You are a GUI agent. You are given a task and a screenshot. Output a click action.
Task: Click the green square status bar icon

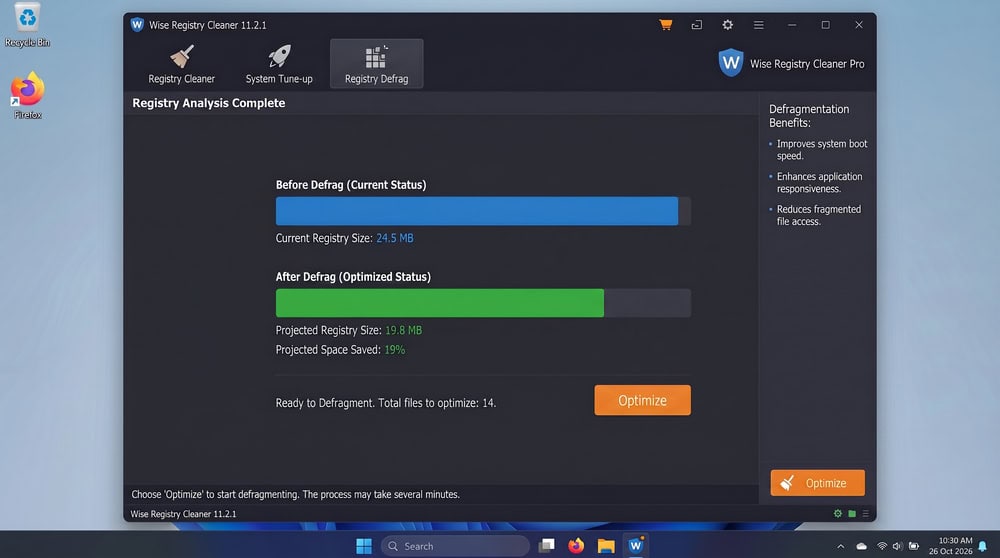tap(852, 513)
